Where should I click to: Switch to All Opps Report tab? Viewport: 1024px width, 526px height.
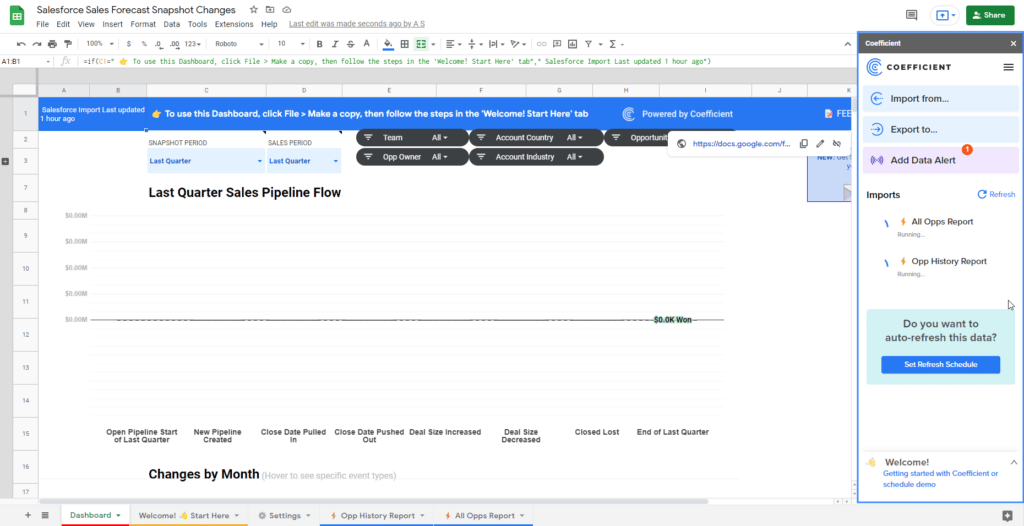(x=483, y=515)
